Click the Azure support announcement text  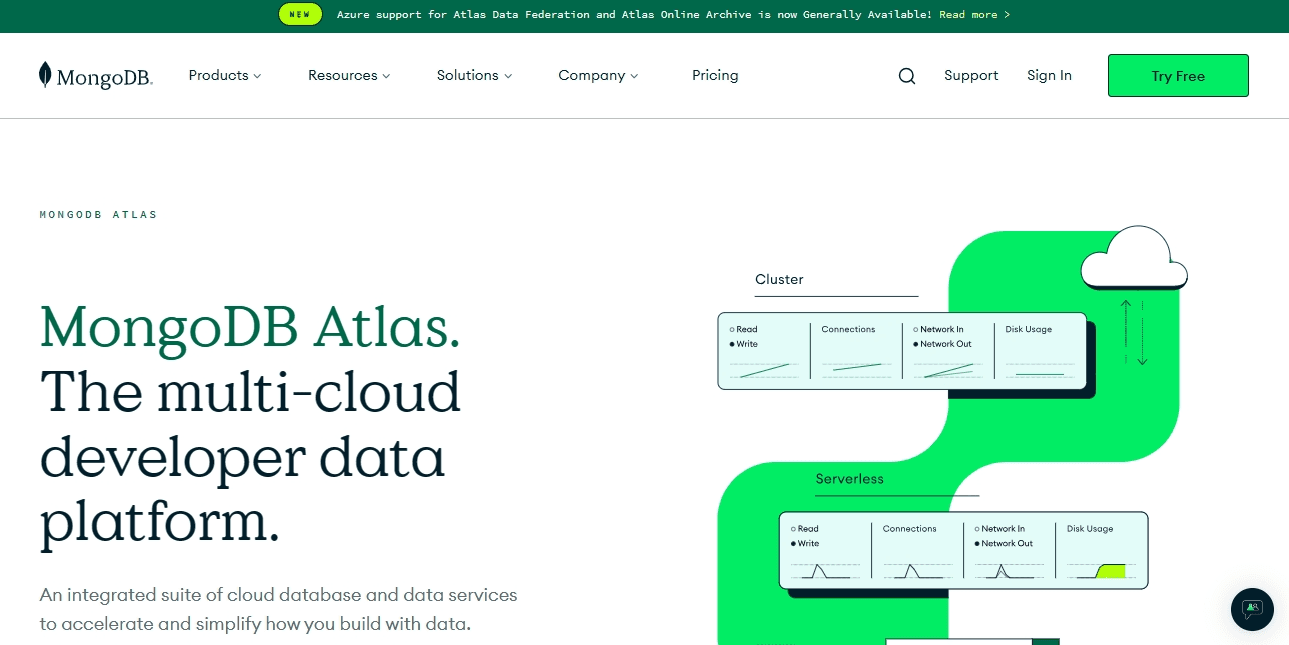[634, 15]
